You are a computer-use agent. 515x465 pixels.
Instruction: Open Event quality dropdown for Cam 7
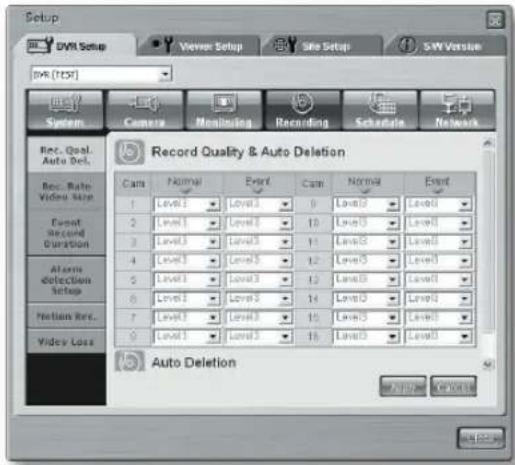[259, 317]
